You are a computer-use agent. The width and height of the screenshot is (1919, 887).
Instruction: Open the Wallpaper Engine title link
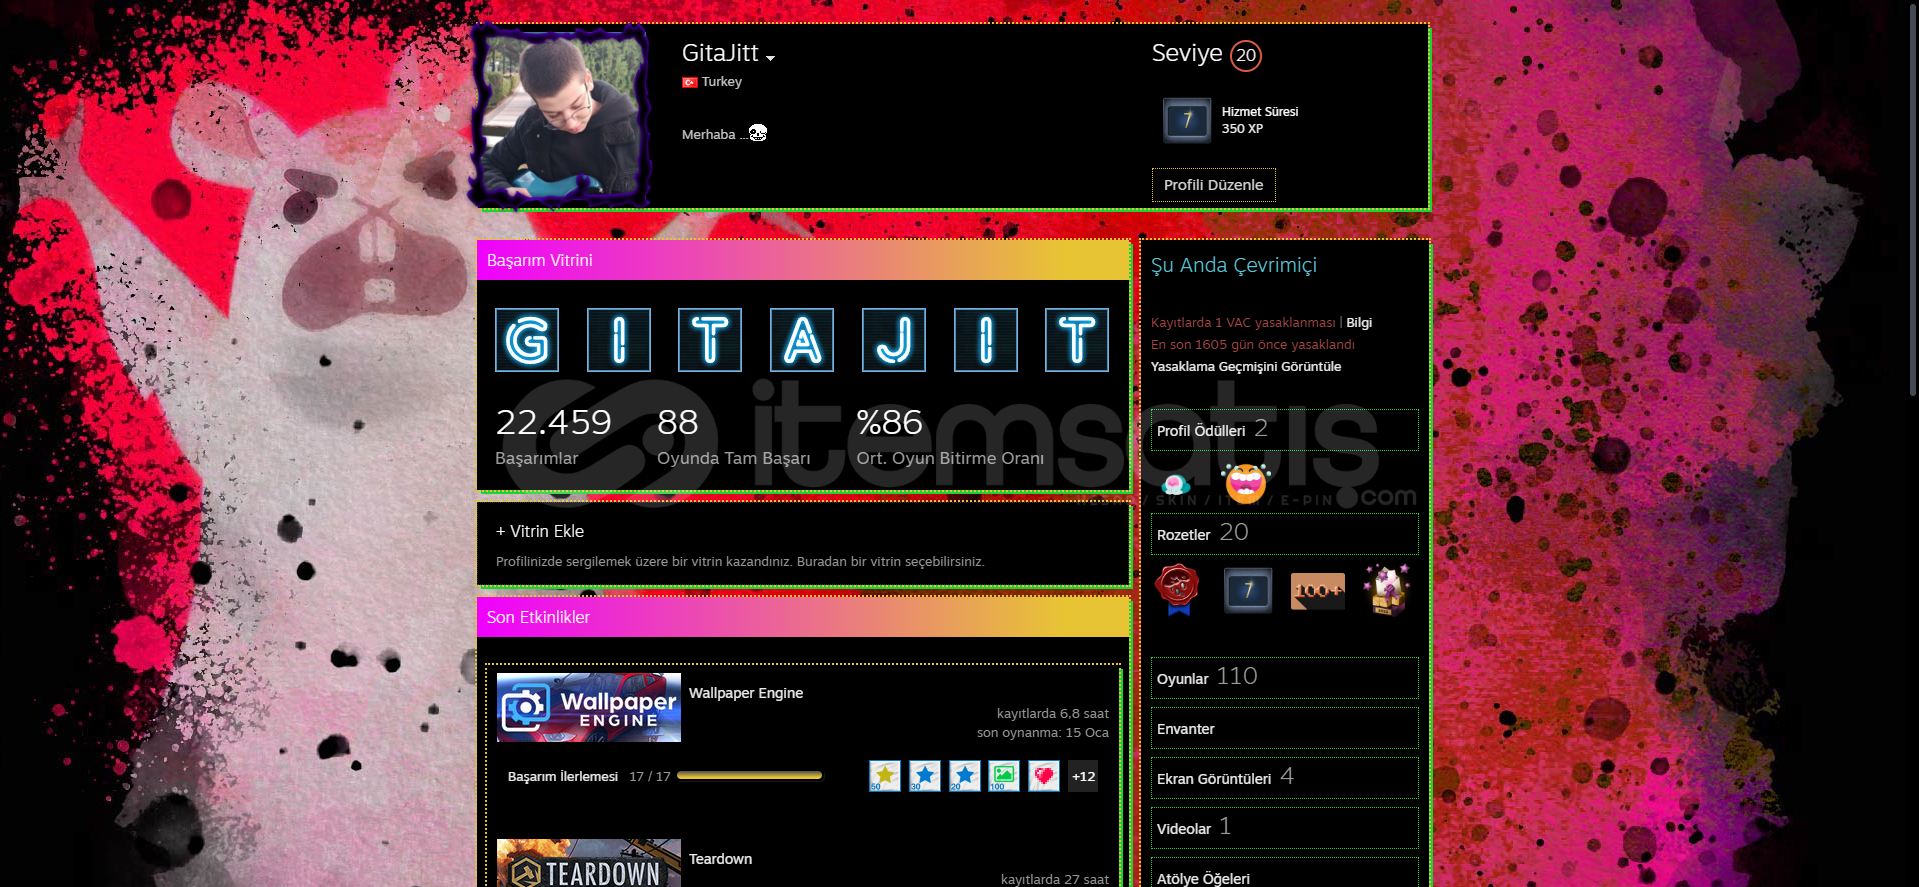pyautogui.click(x=746, y=693)
